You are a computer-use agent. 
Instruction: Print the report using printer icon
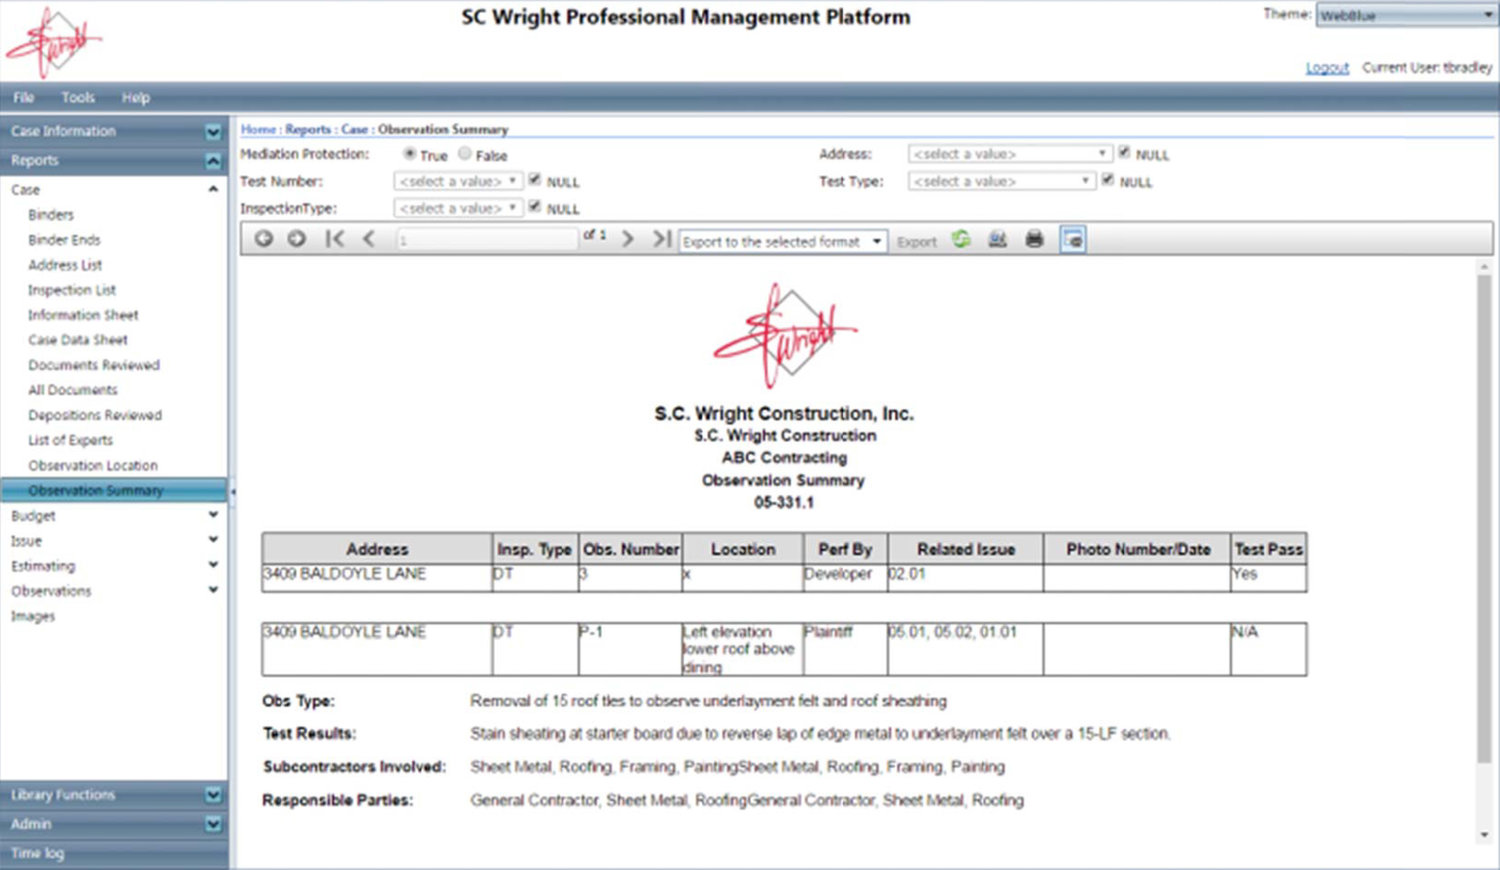(x=1034, y=239)
